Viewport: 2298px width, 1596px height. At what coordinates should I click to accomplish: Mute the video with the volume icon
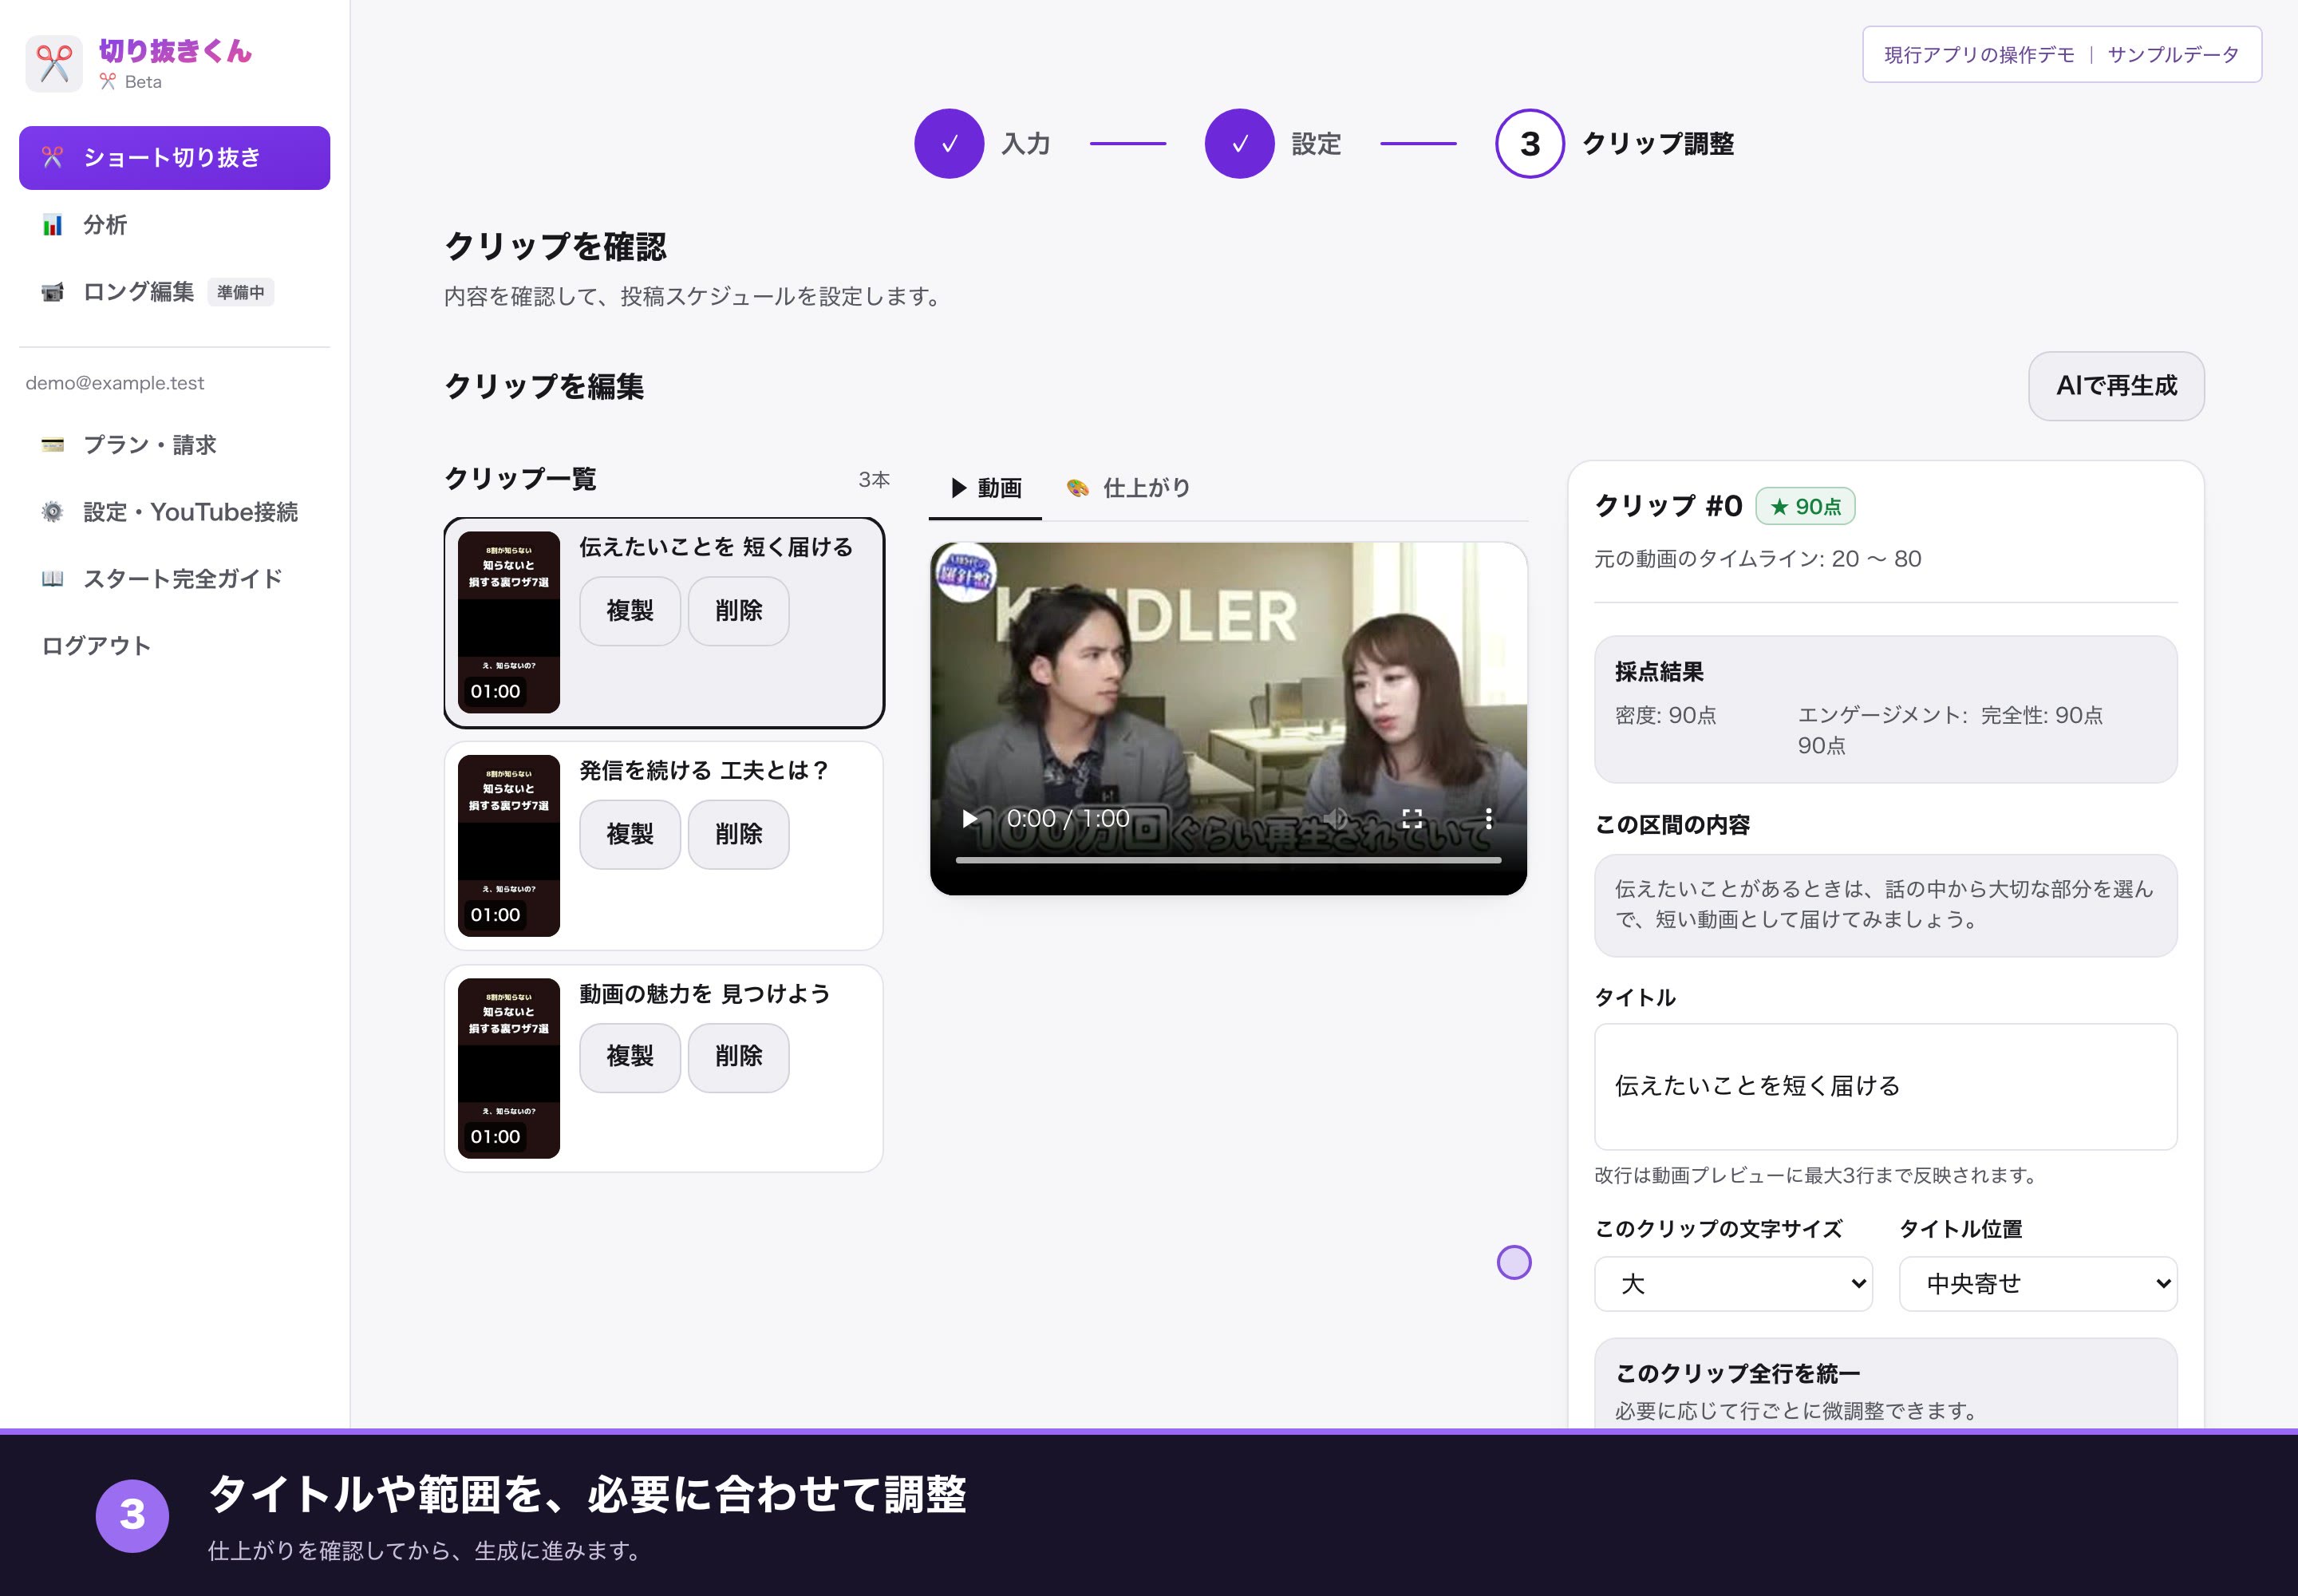pos(1335,819)
